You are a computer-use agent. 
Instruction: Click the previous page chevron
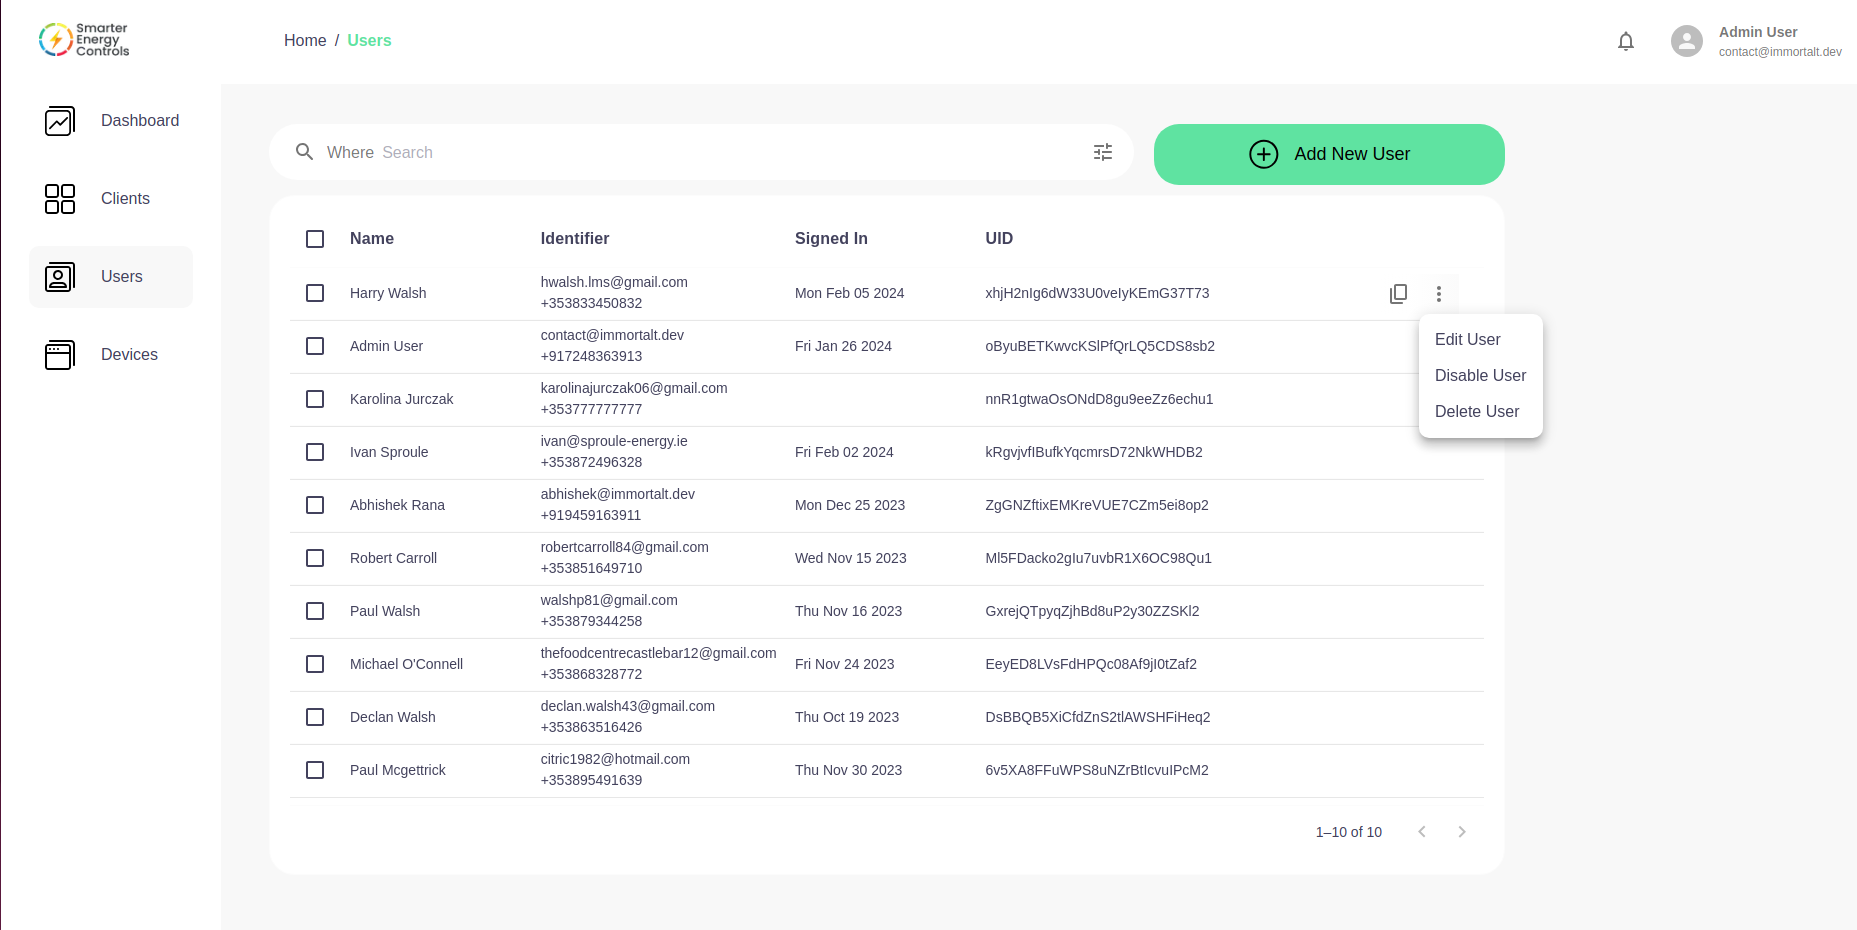point(1421,831)
